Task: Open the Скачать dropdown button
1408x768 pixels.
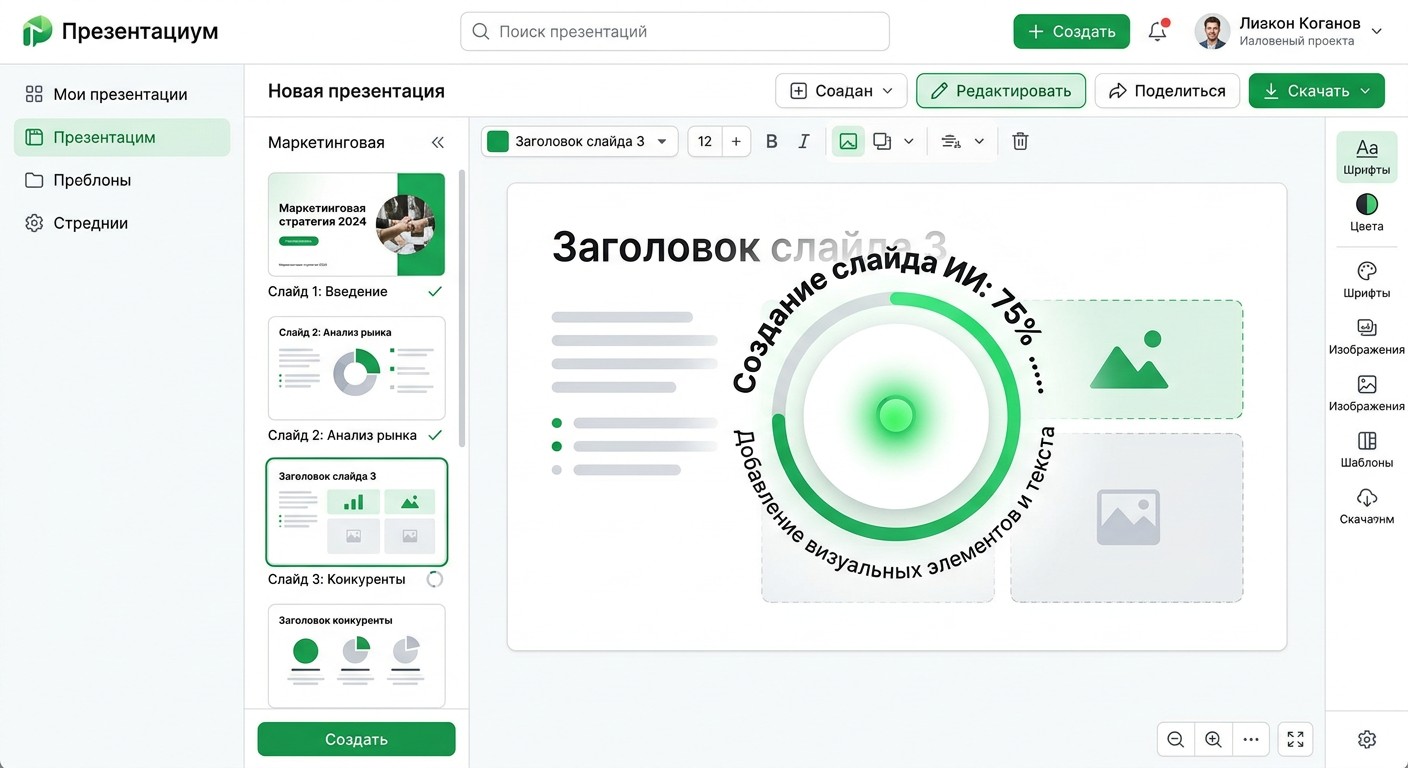Action: coord(1316,90)
